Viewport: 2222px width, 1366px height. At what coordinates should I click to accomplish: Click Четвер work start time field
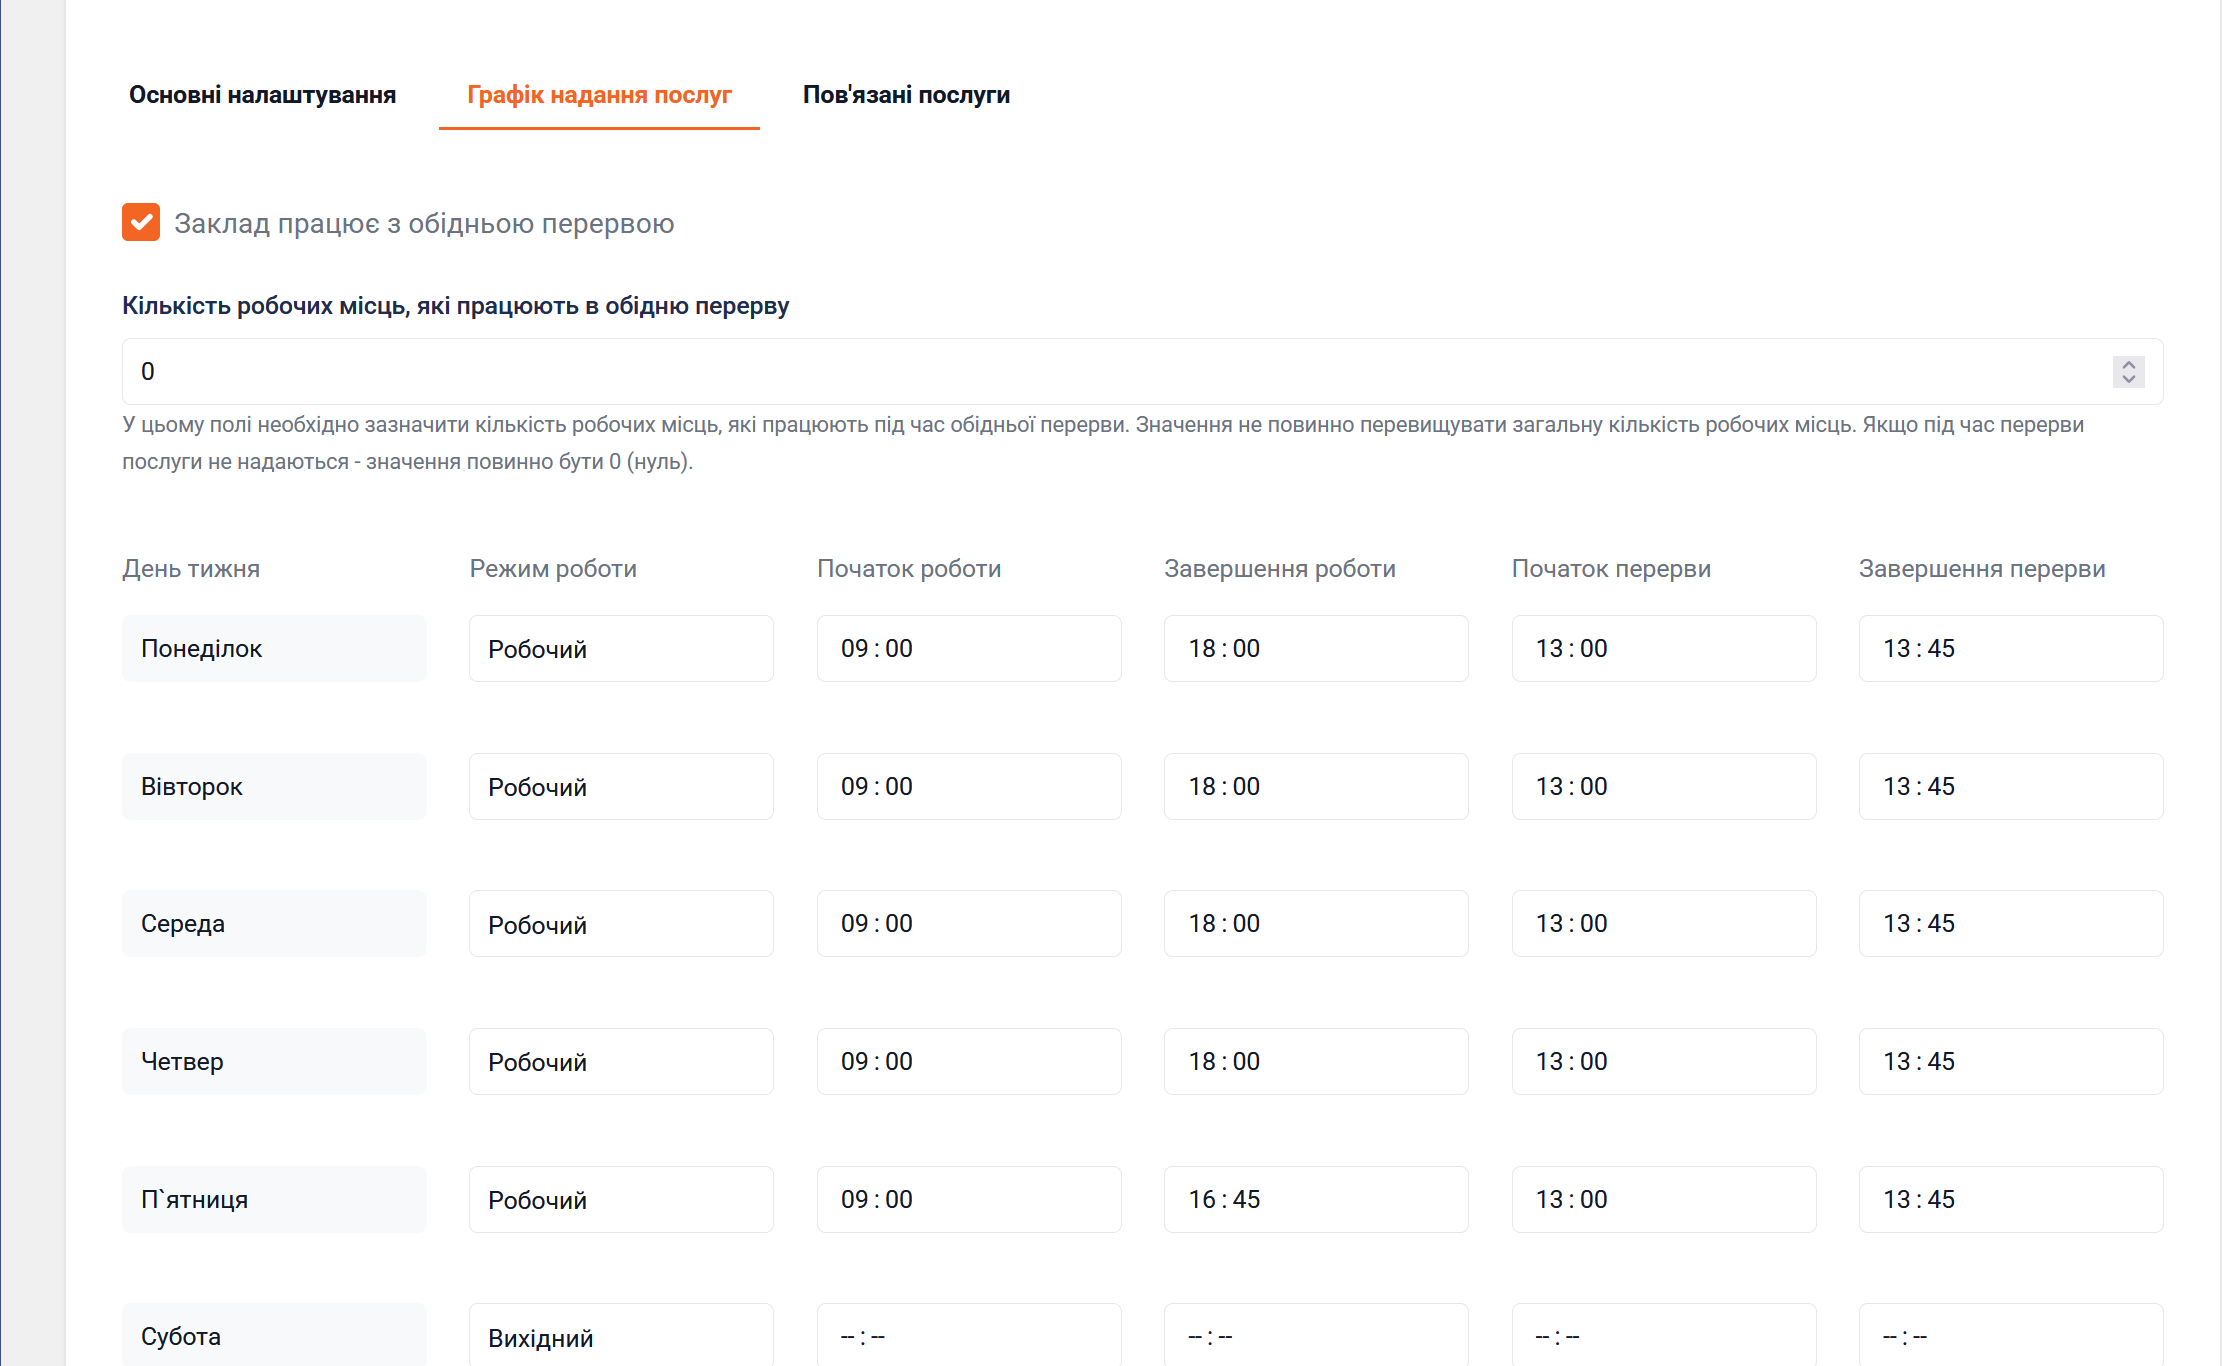point(968,1062)
